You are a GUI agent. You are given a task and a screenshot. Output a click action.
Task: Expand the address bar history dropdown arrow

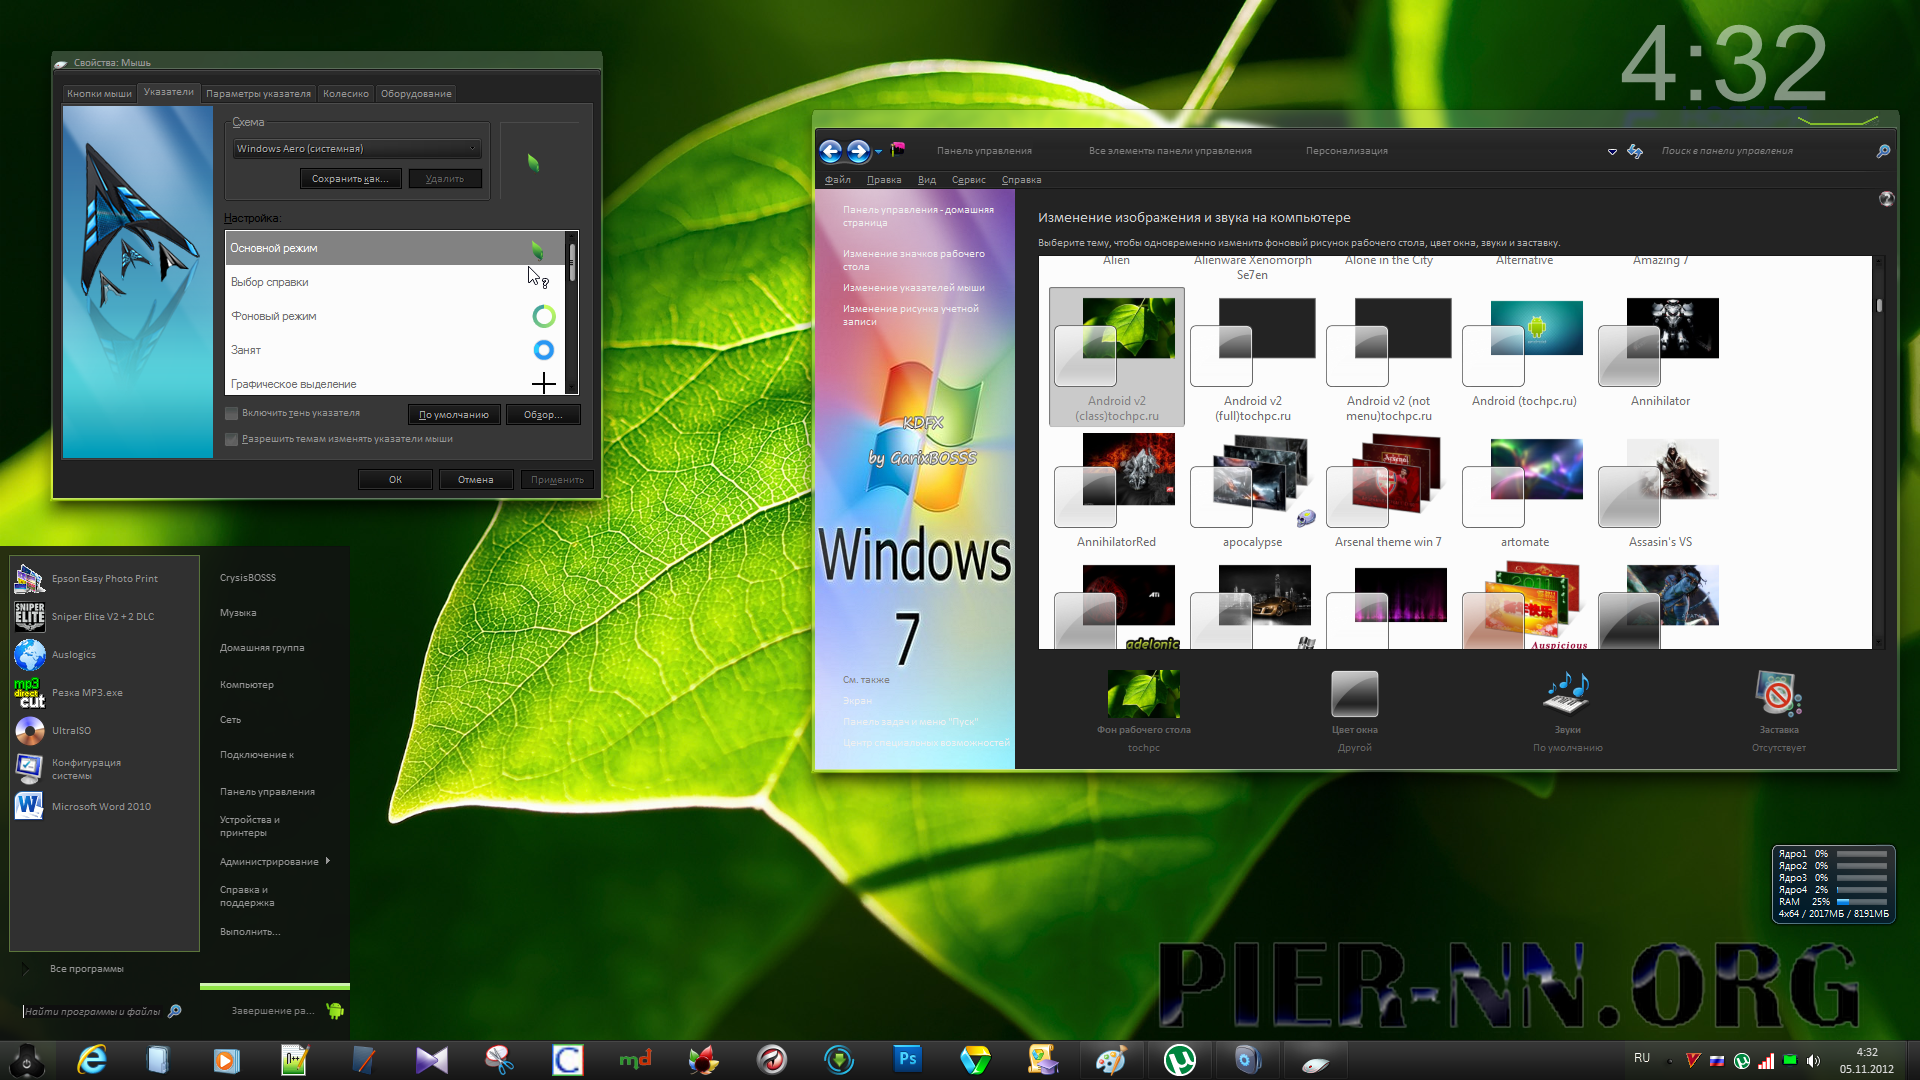[x=1612, y=152]
